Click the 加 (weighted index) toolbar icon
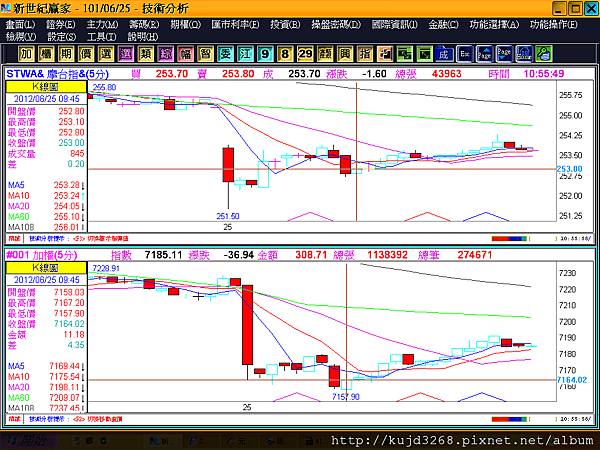600x450 pixels. point(26,54)
